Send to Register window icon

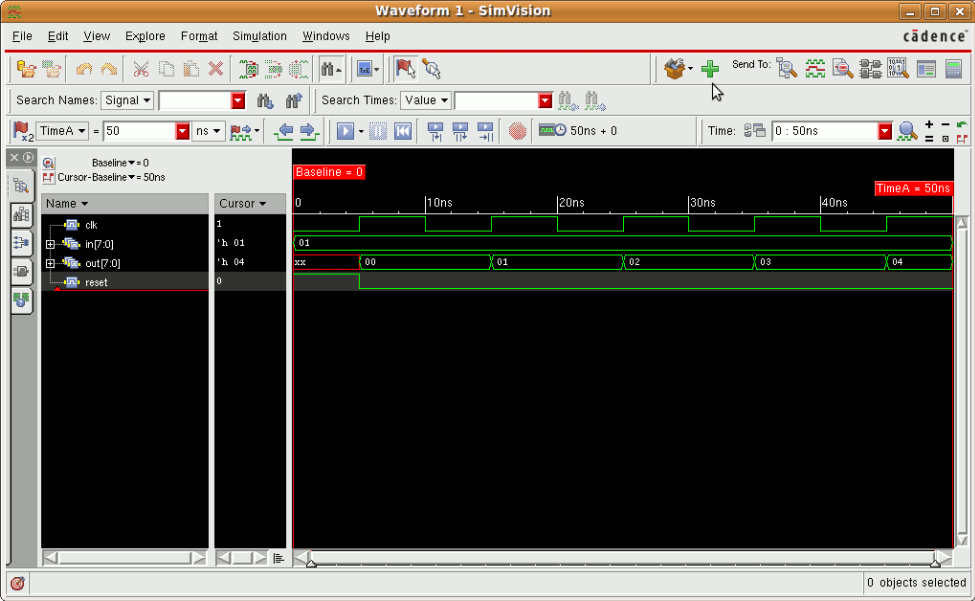pos(926,68)
